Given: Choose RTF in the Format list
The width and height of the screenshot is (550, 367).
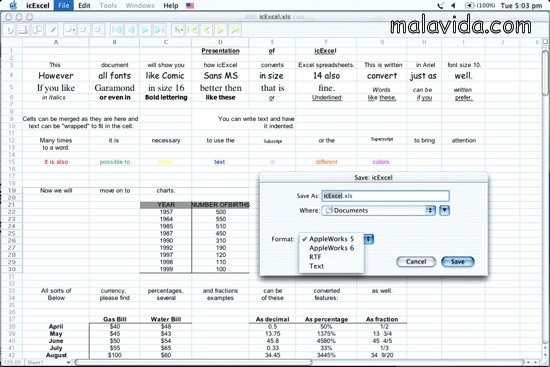Looking at the screenshot, I should pos(331,257).
